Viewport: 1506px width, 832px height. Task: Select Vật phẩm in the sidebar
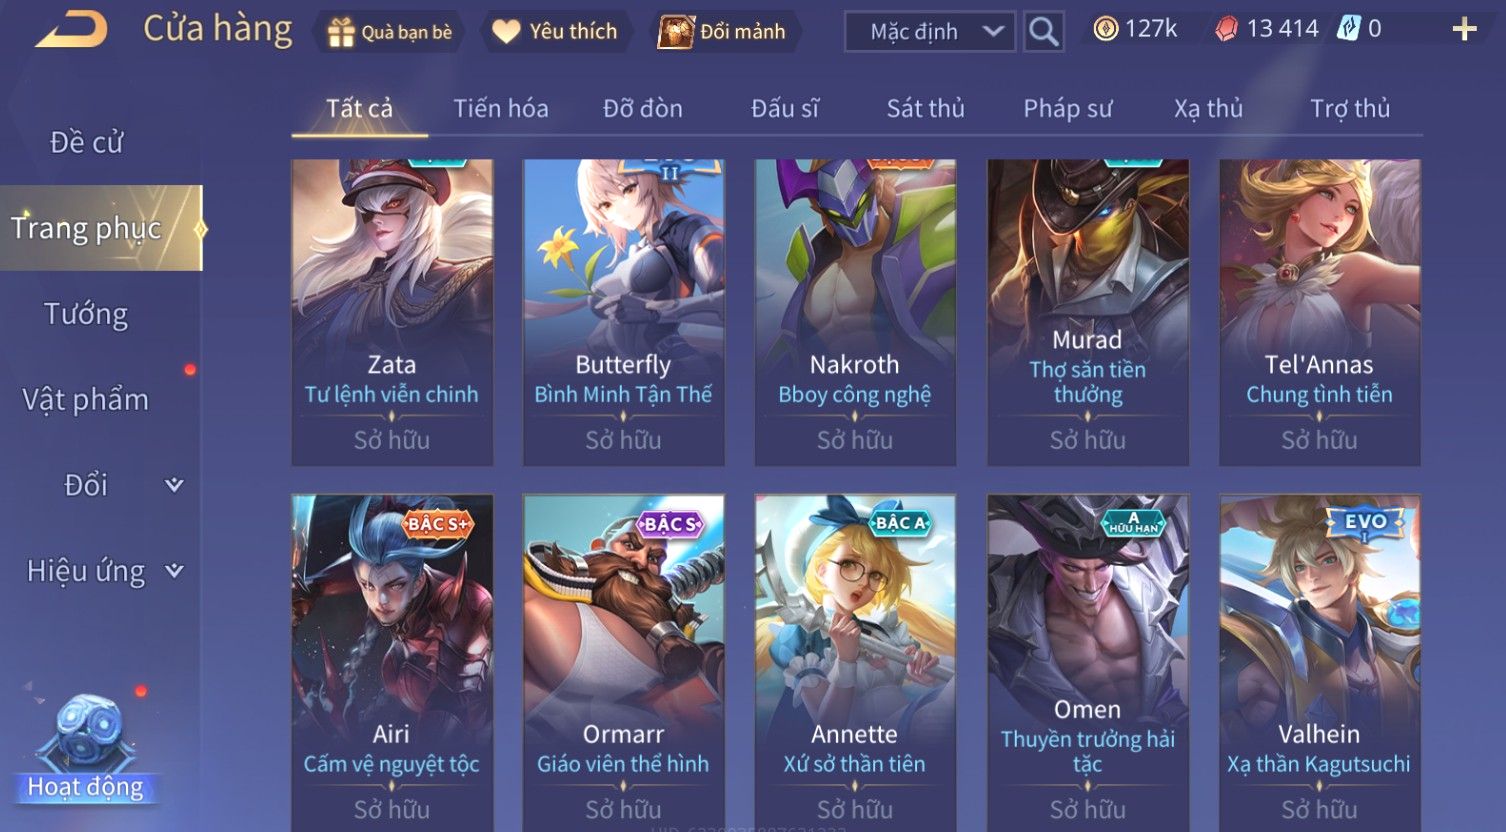[86, 400]
